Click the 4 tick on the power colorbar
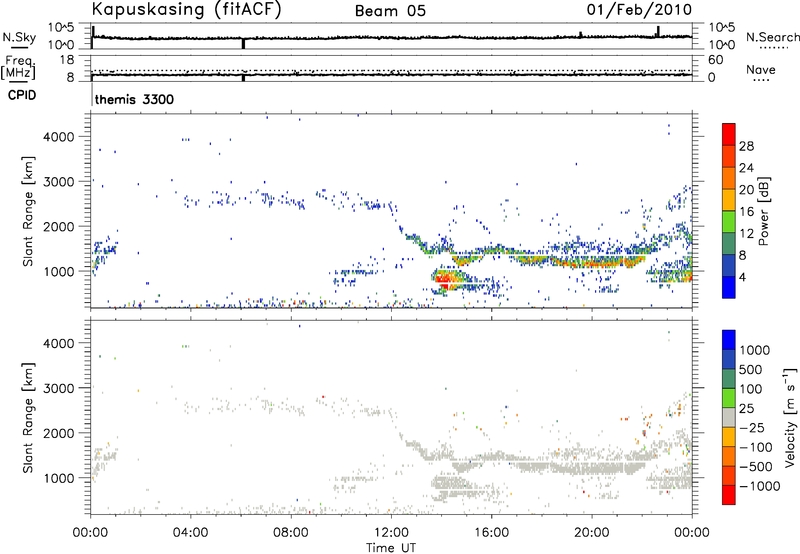 click(743, 278)
